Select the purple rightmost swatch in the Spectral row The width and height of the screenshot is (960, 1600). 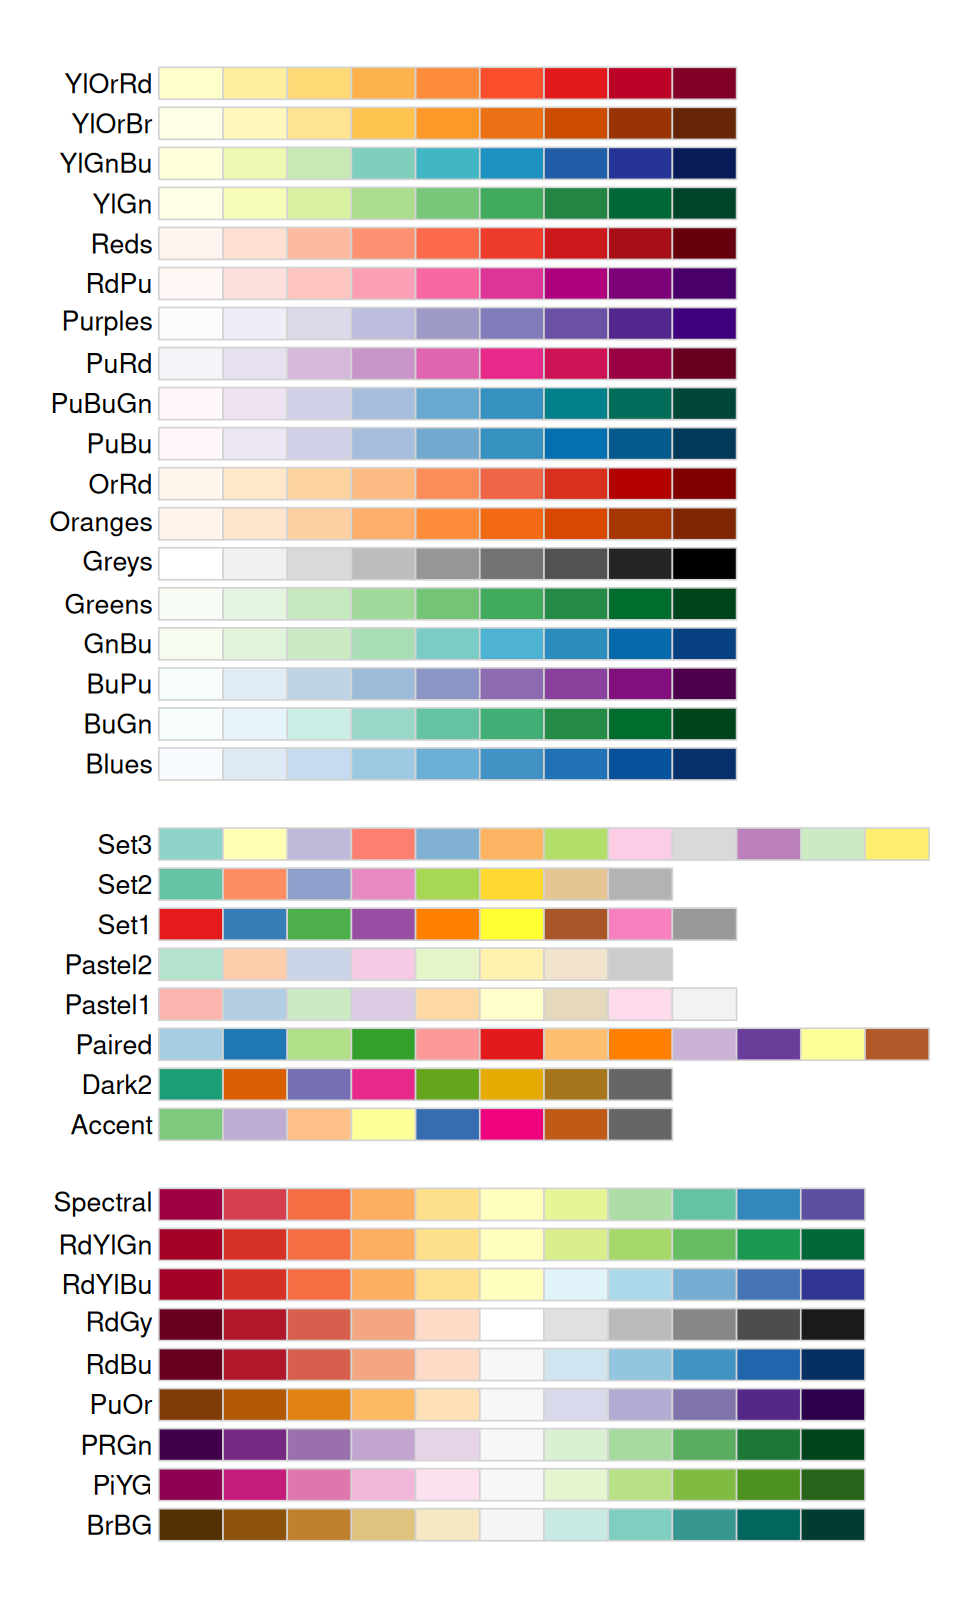pos(832,1204)
